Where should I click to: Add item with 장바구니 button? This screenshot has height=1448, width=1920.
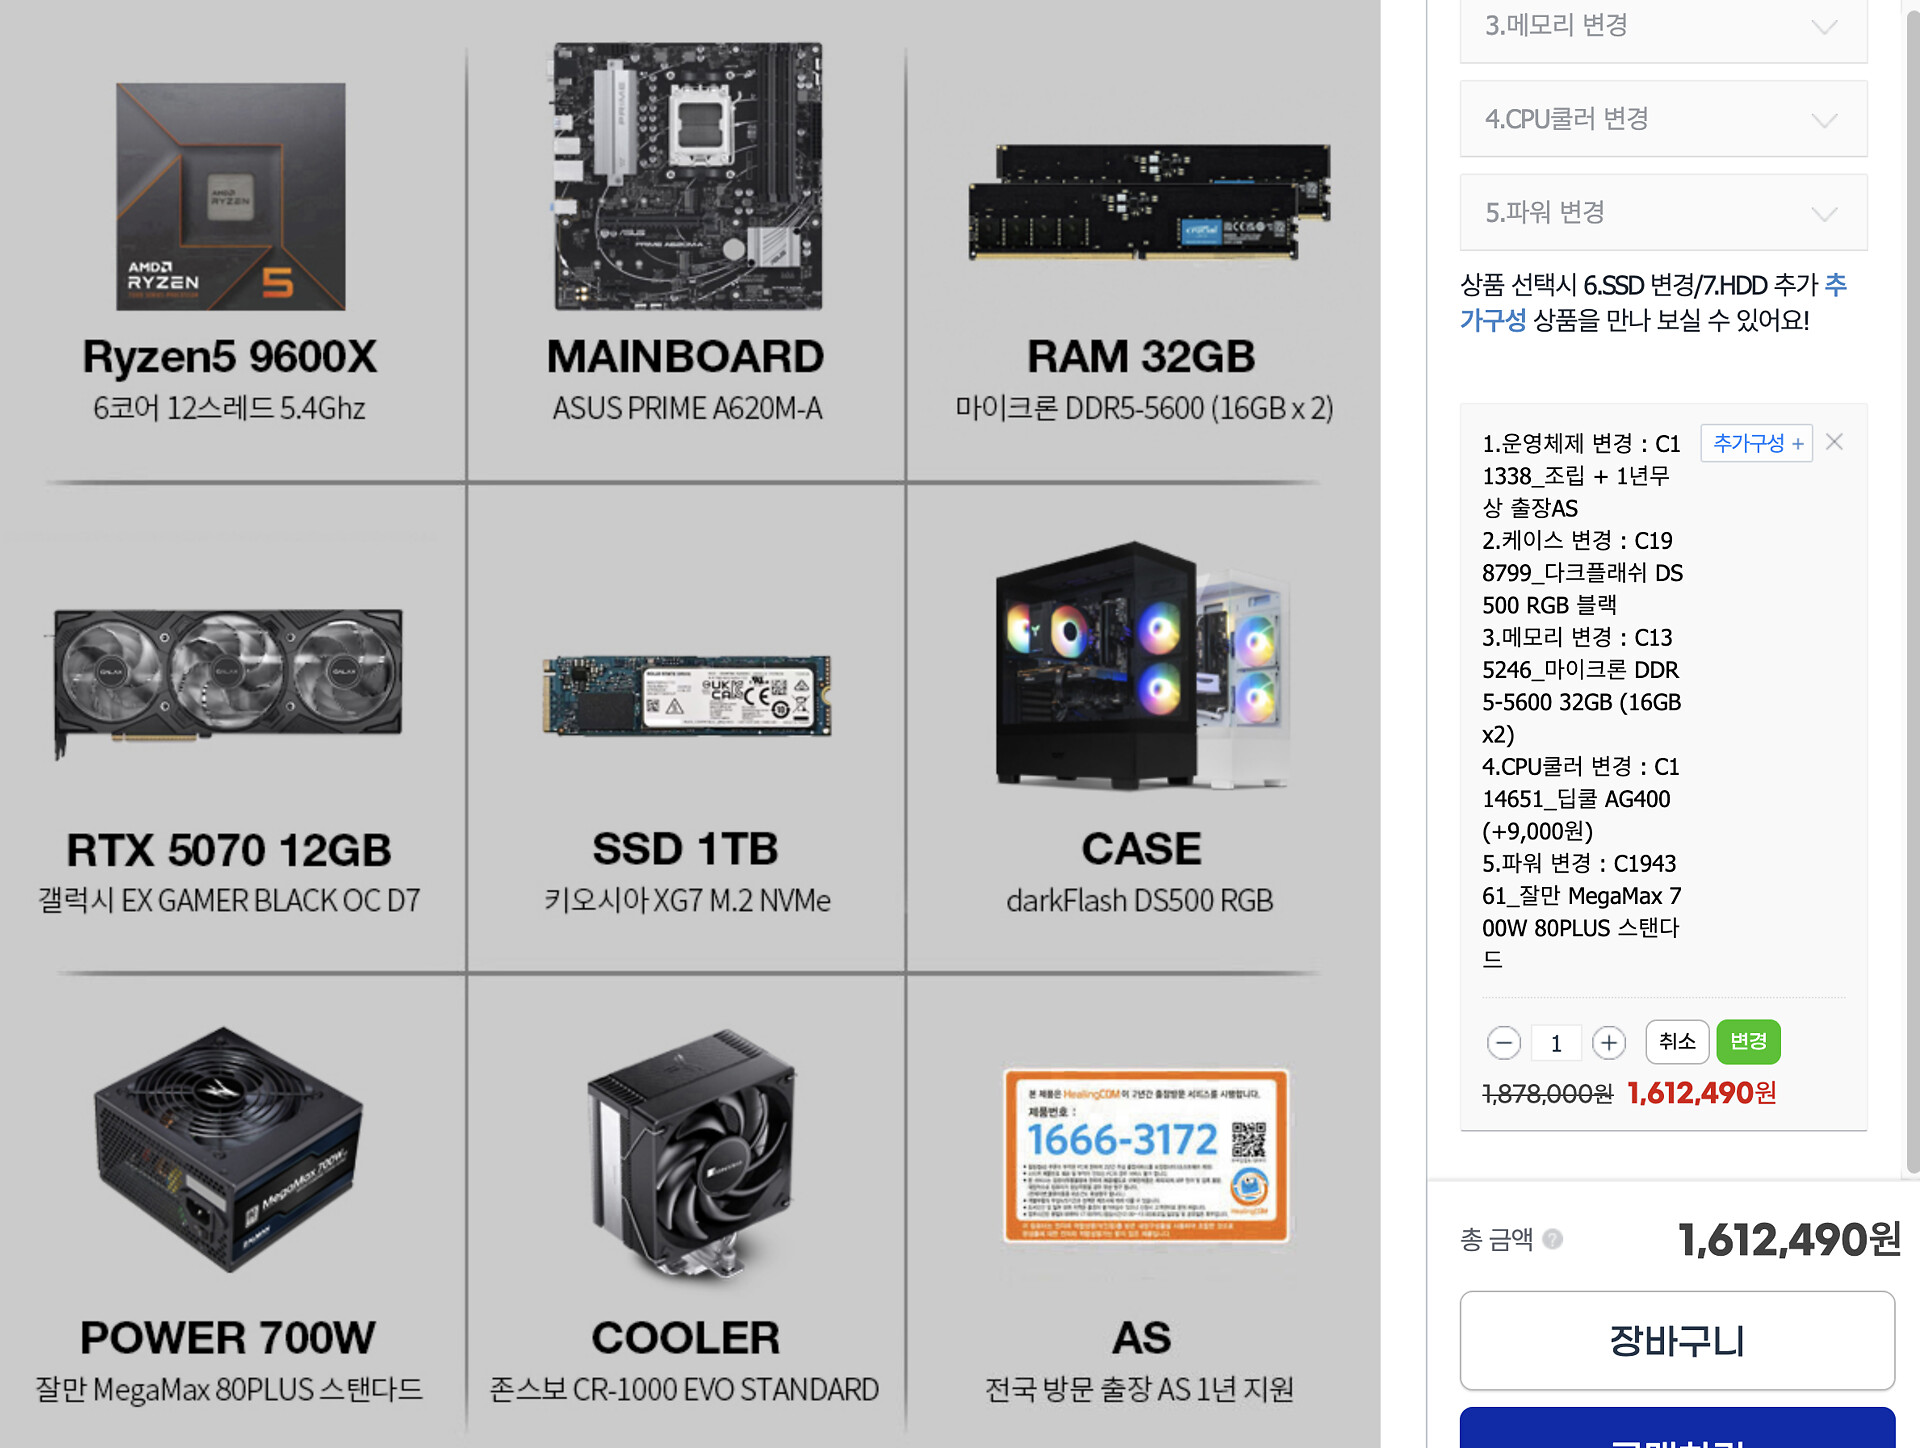[1677, 1340]
